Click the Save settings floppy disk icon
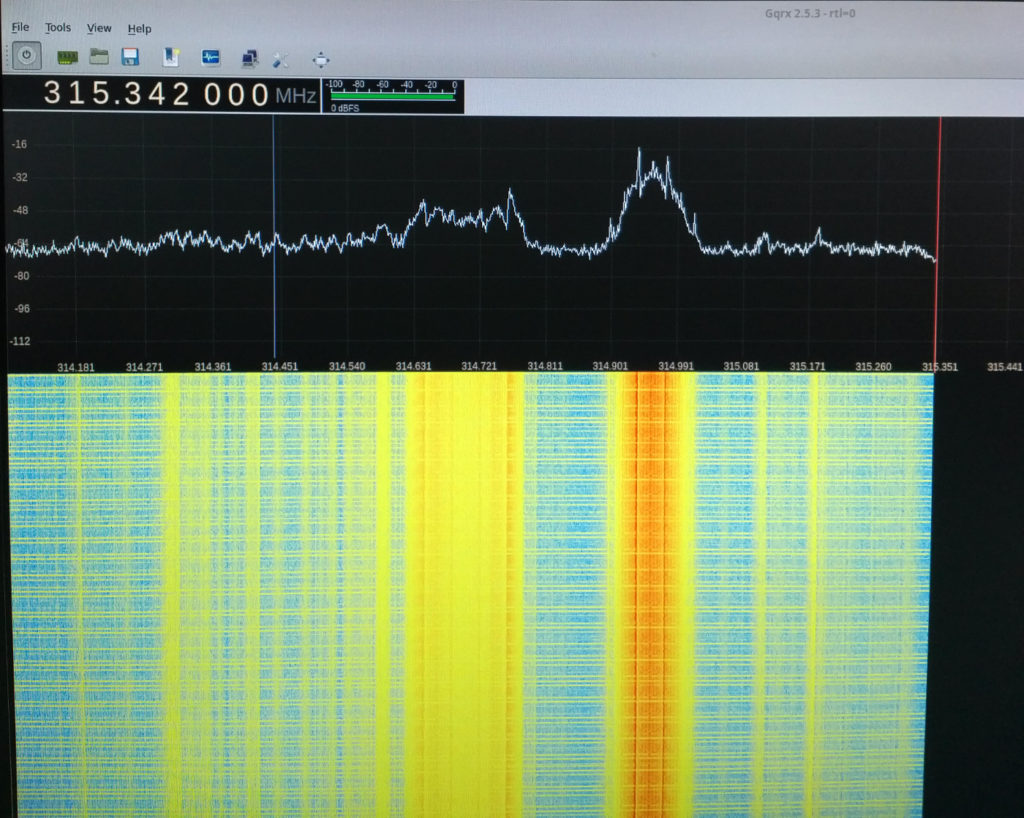The image size is (1024, 818). click(130, 57)
